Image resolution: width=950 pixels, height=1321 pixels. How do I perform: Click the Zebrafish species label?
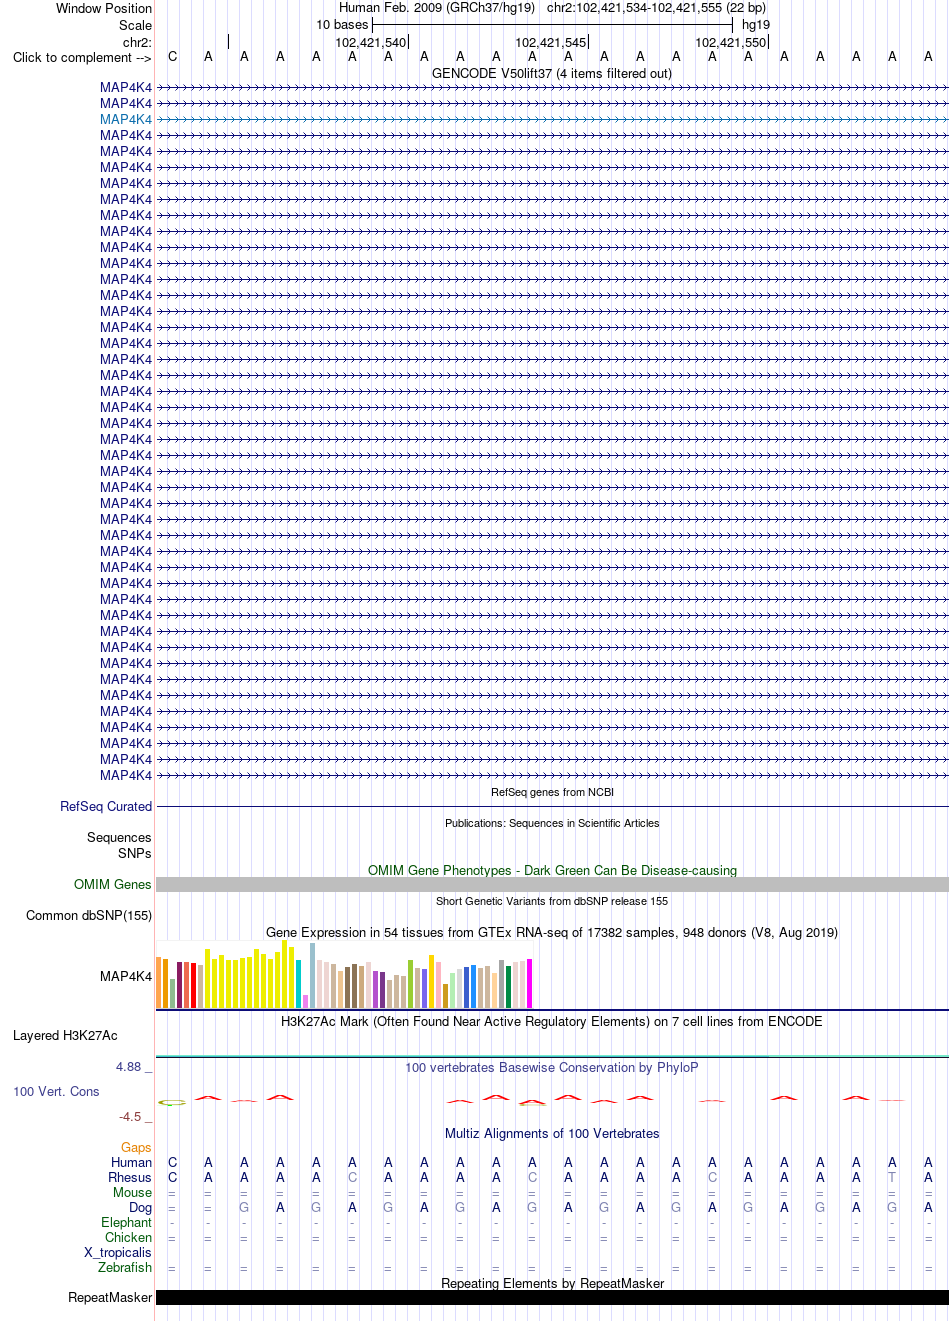coord(125,1267)
